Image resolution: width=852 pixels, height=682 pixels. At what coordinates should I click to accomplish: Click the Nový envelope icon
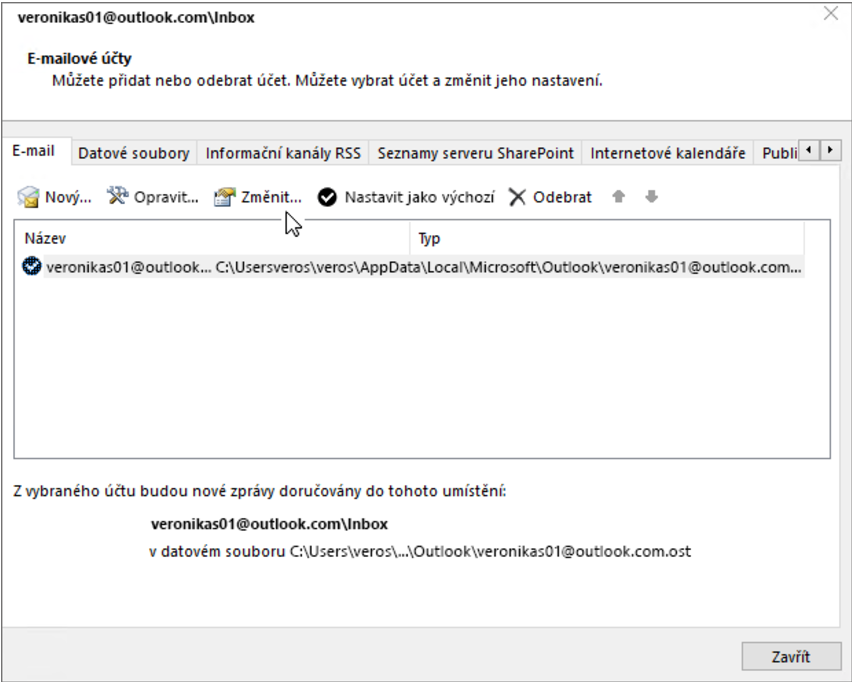[x=28, y=197]
